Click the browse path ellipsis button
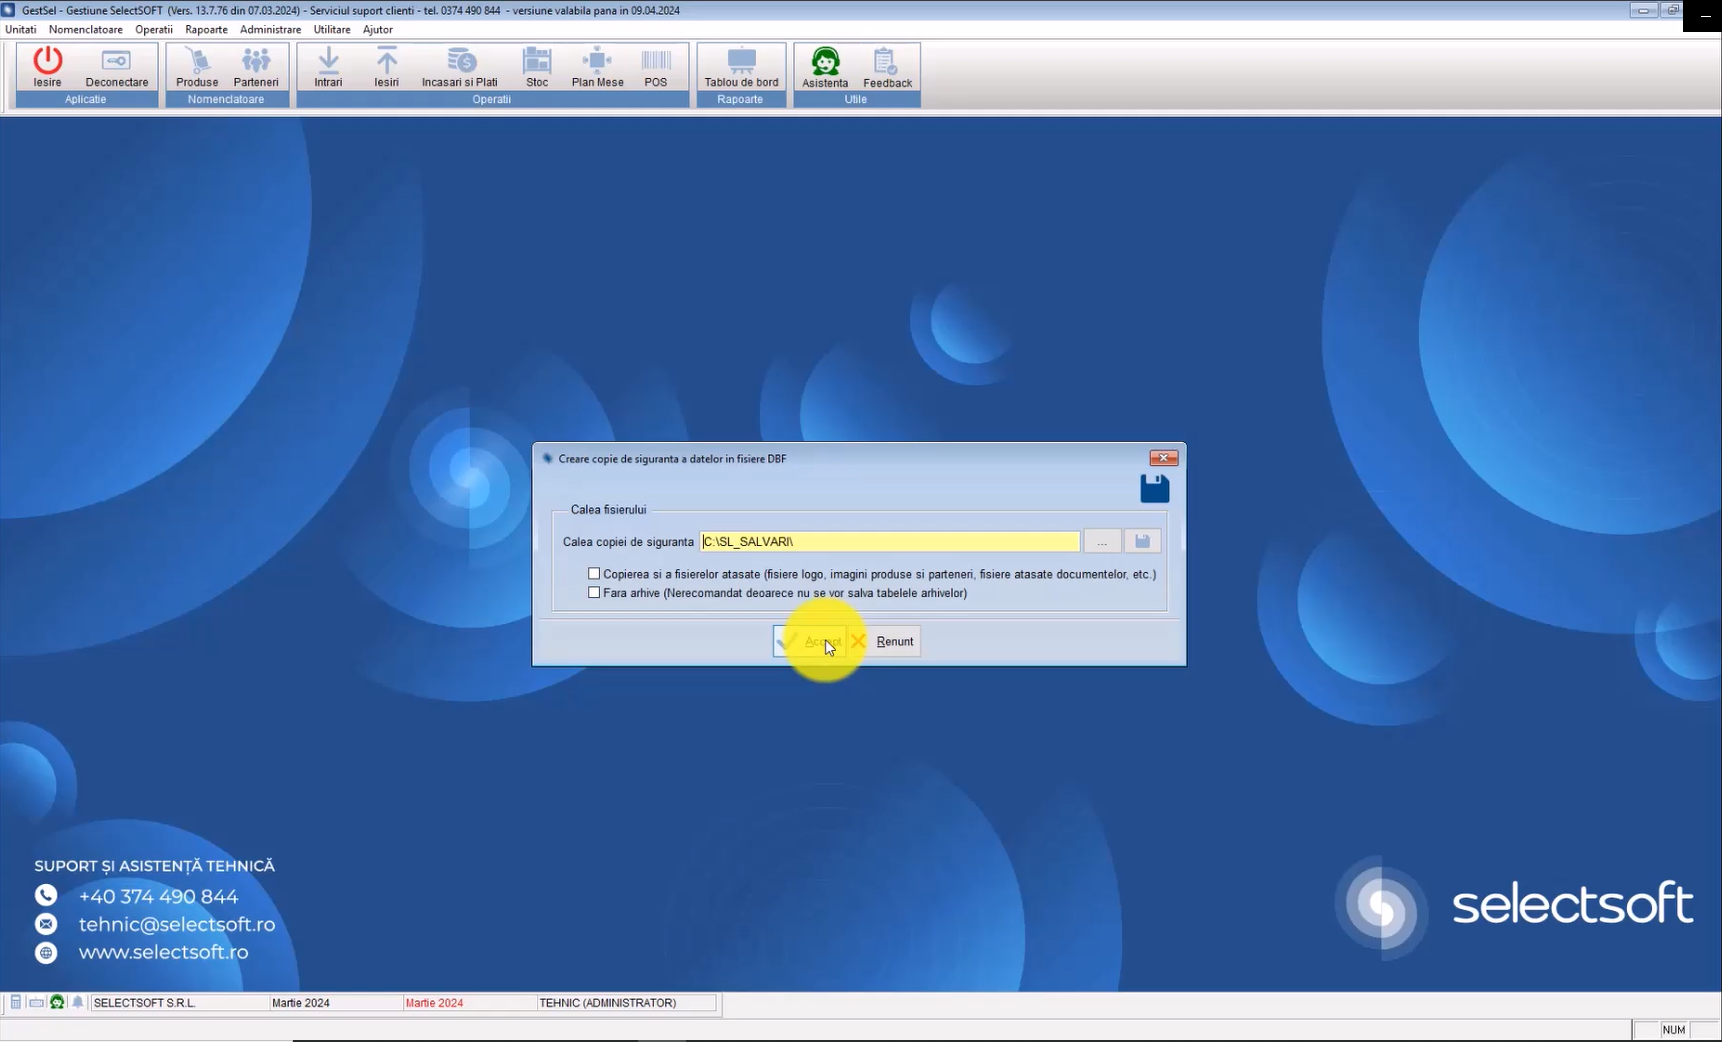This screenshot has height=1042, width=1722. click(x=1102, y=542)
